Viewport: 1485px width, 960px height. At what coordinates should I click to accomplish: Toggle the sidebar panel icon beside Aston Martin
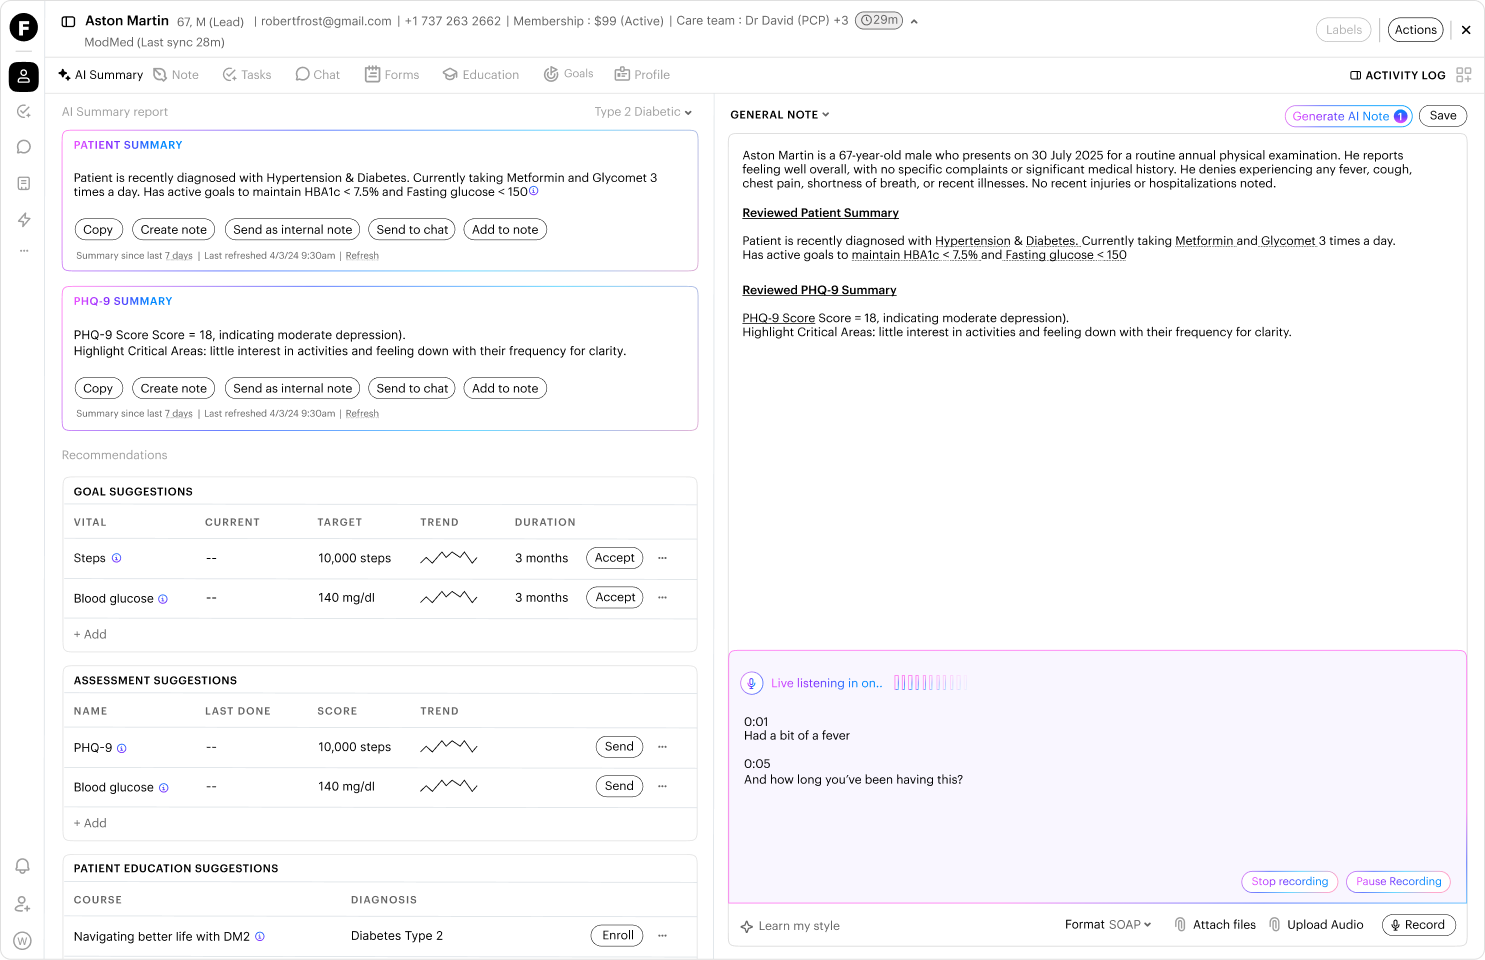tap(68, 21)
